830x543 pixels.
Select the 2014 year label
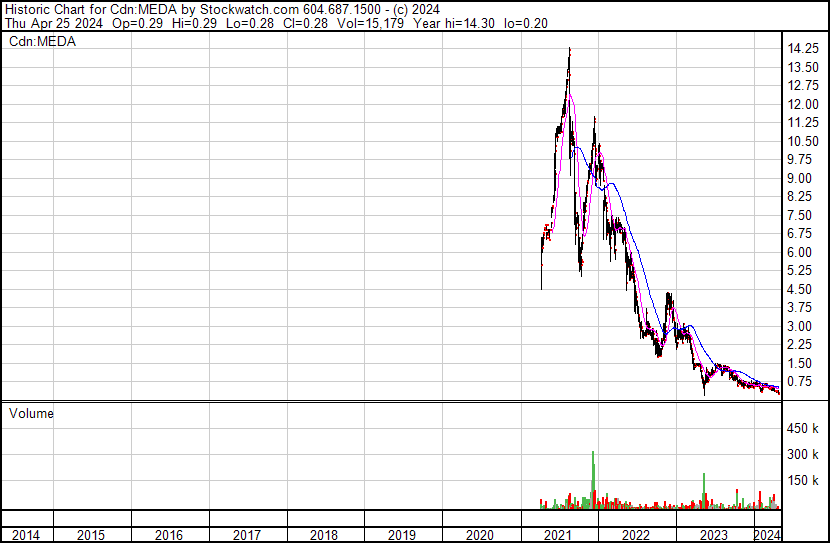click(x=25, y=535)
